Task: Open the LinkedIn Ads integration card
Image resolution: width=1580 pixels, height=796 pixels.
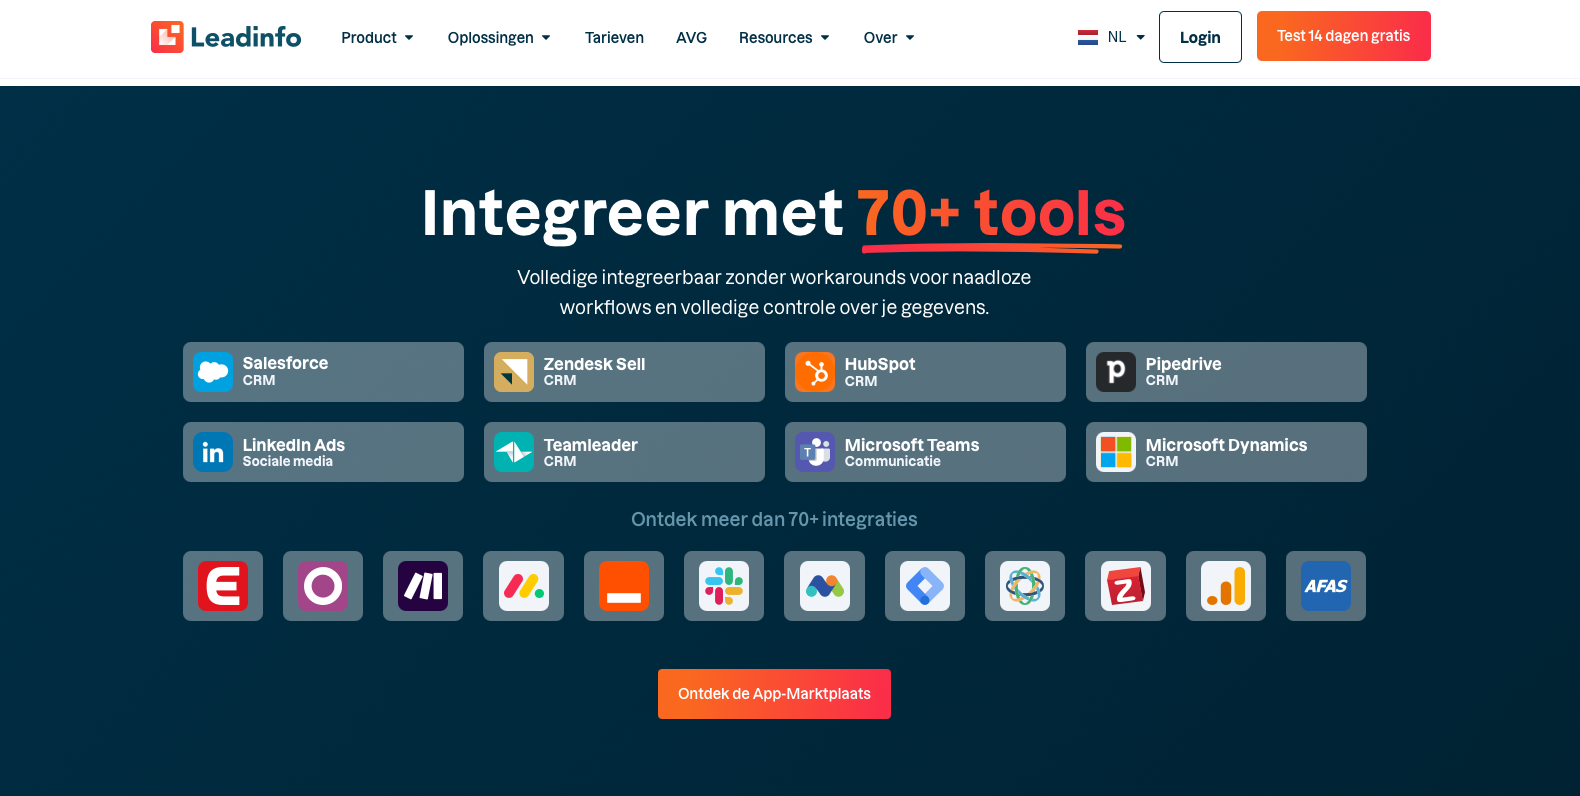Action: (323, 452)
